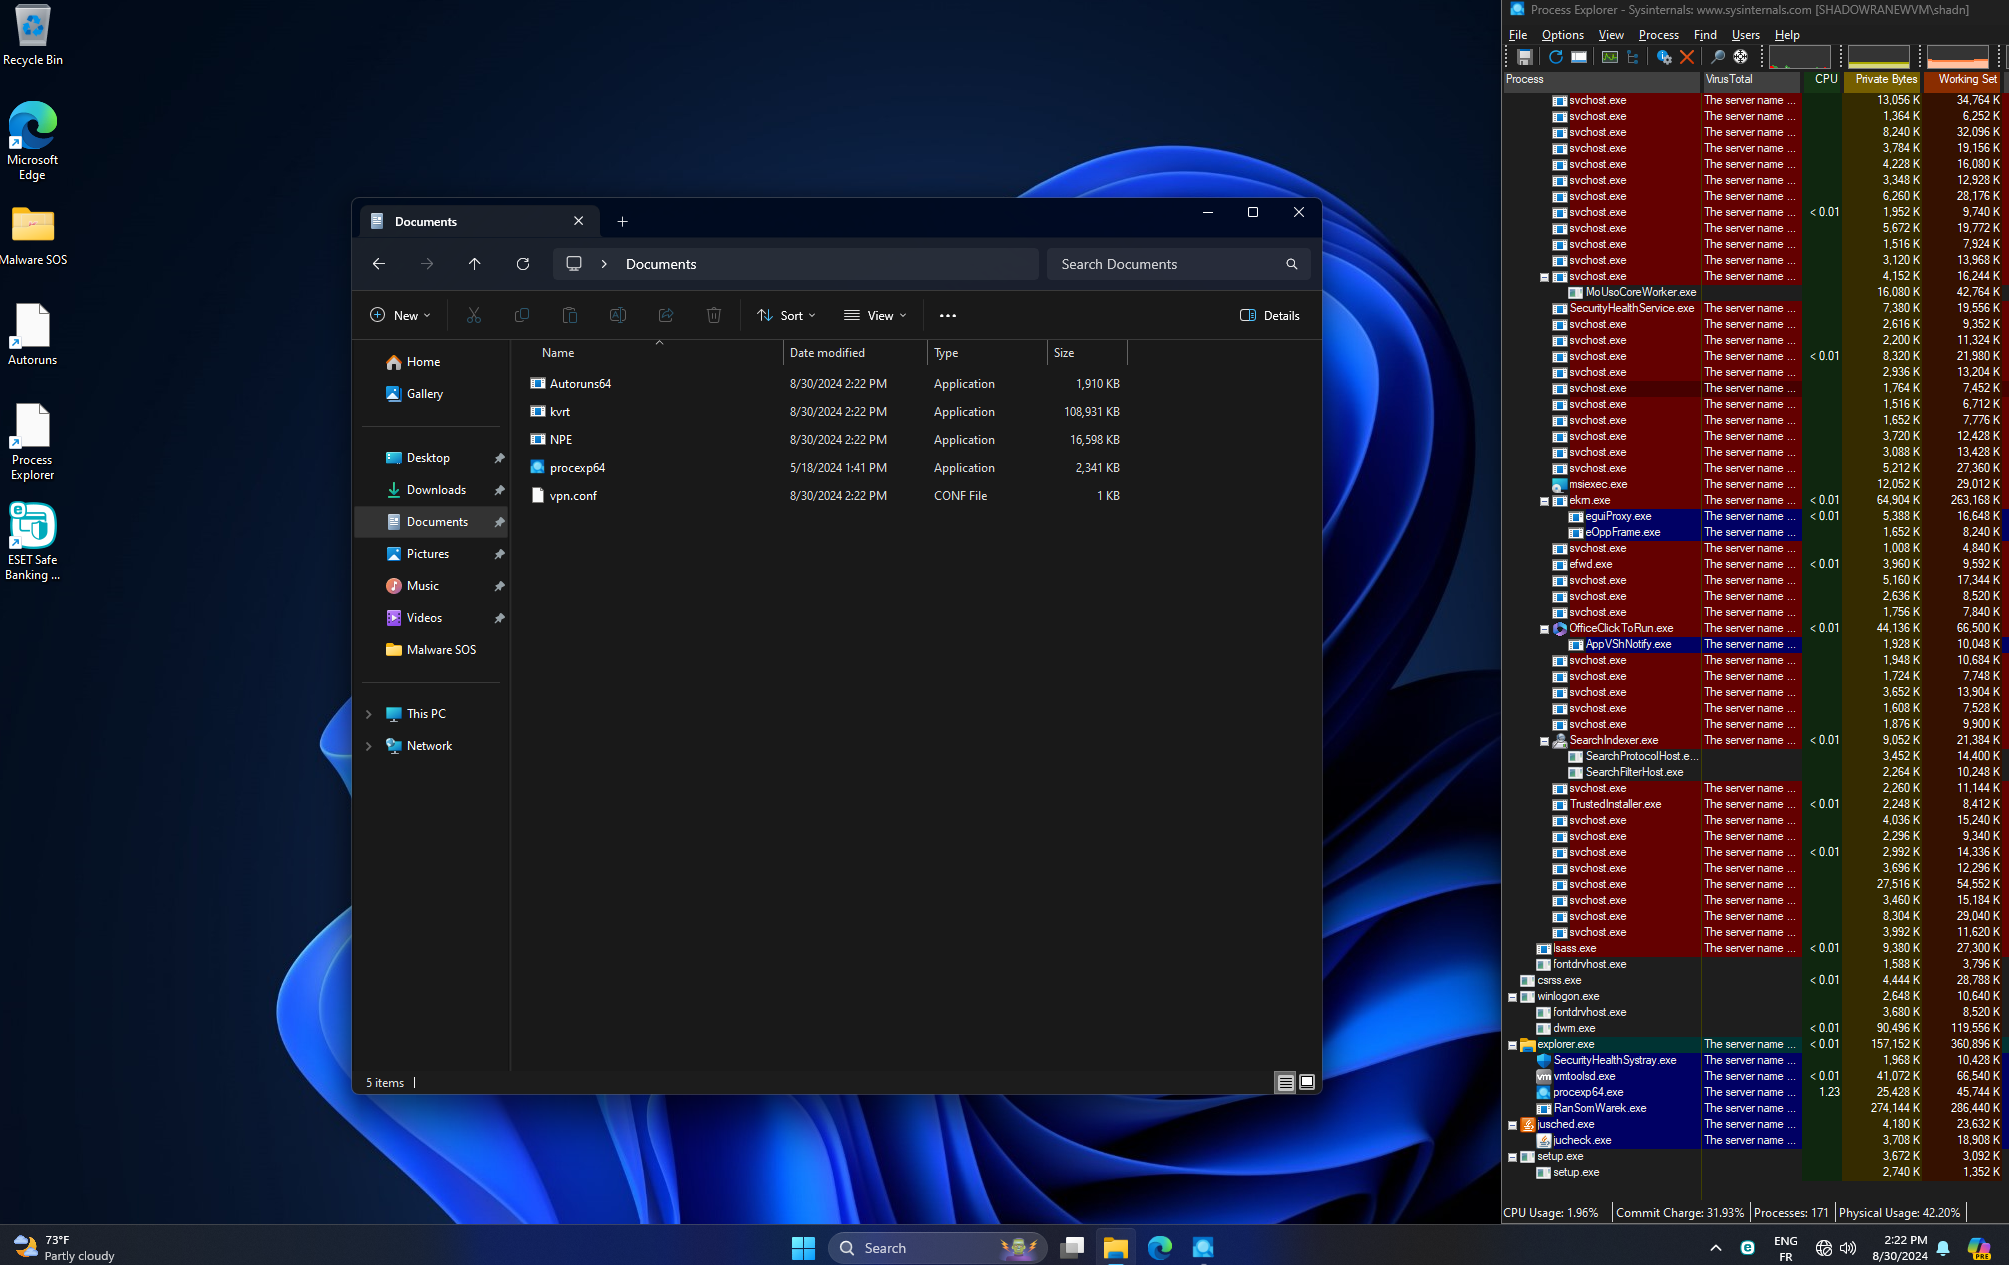Open the Options menu in Process Explorer
Viewport: 2009px width, 1265px height.
[x=1562, y=35]
